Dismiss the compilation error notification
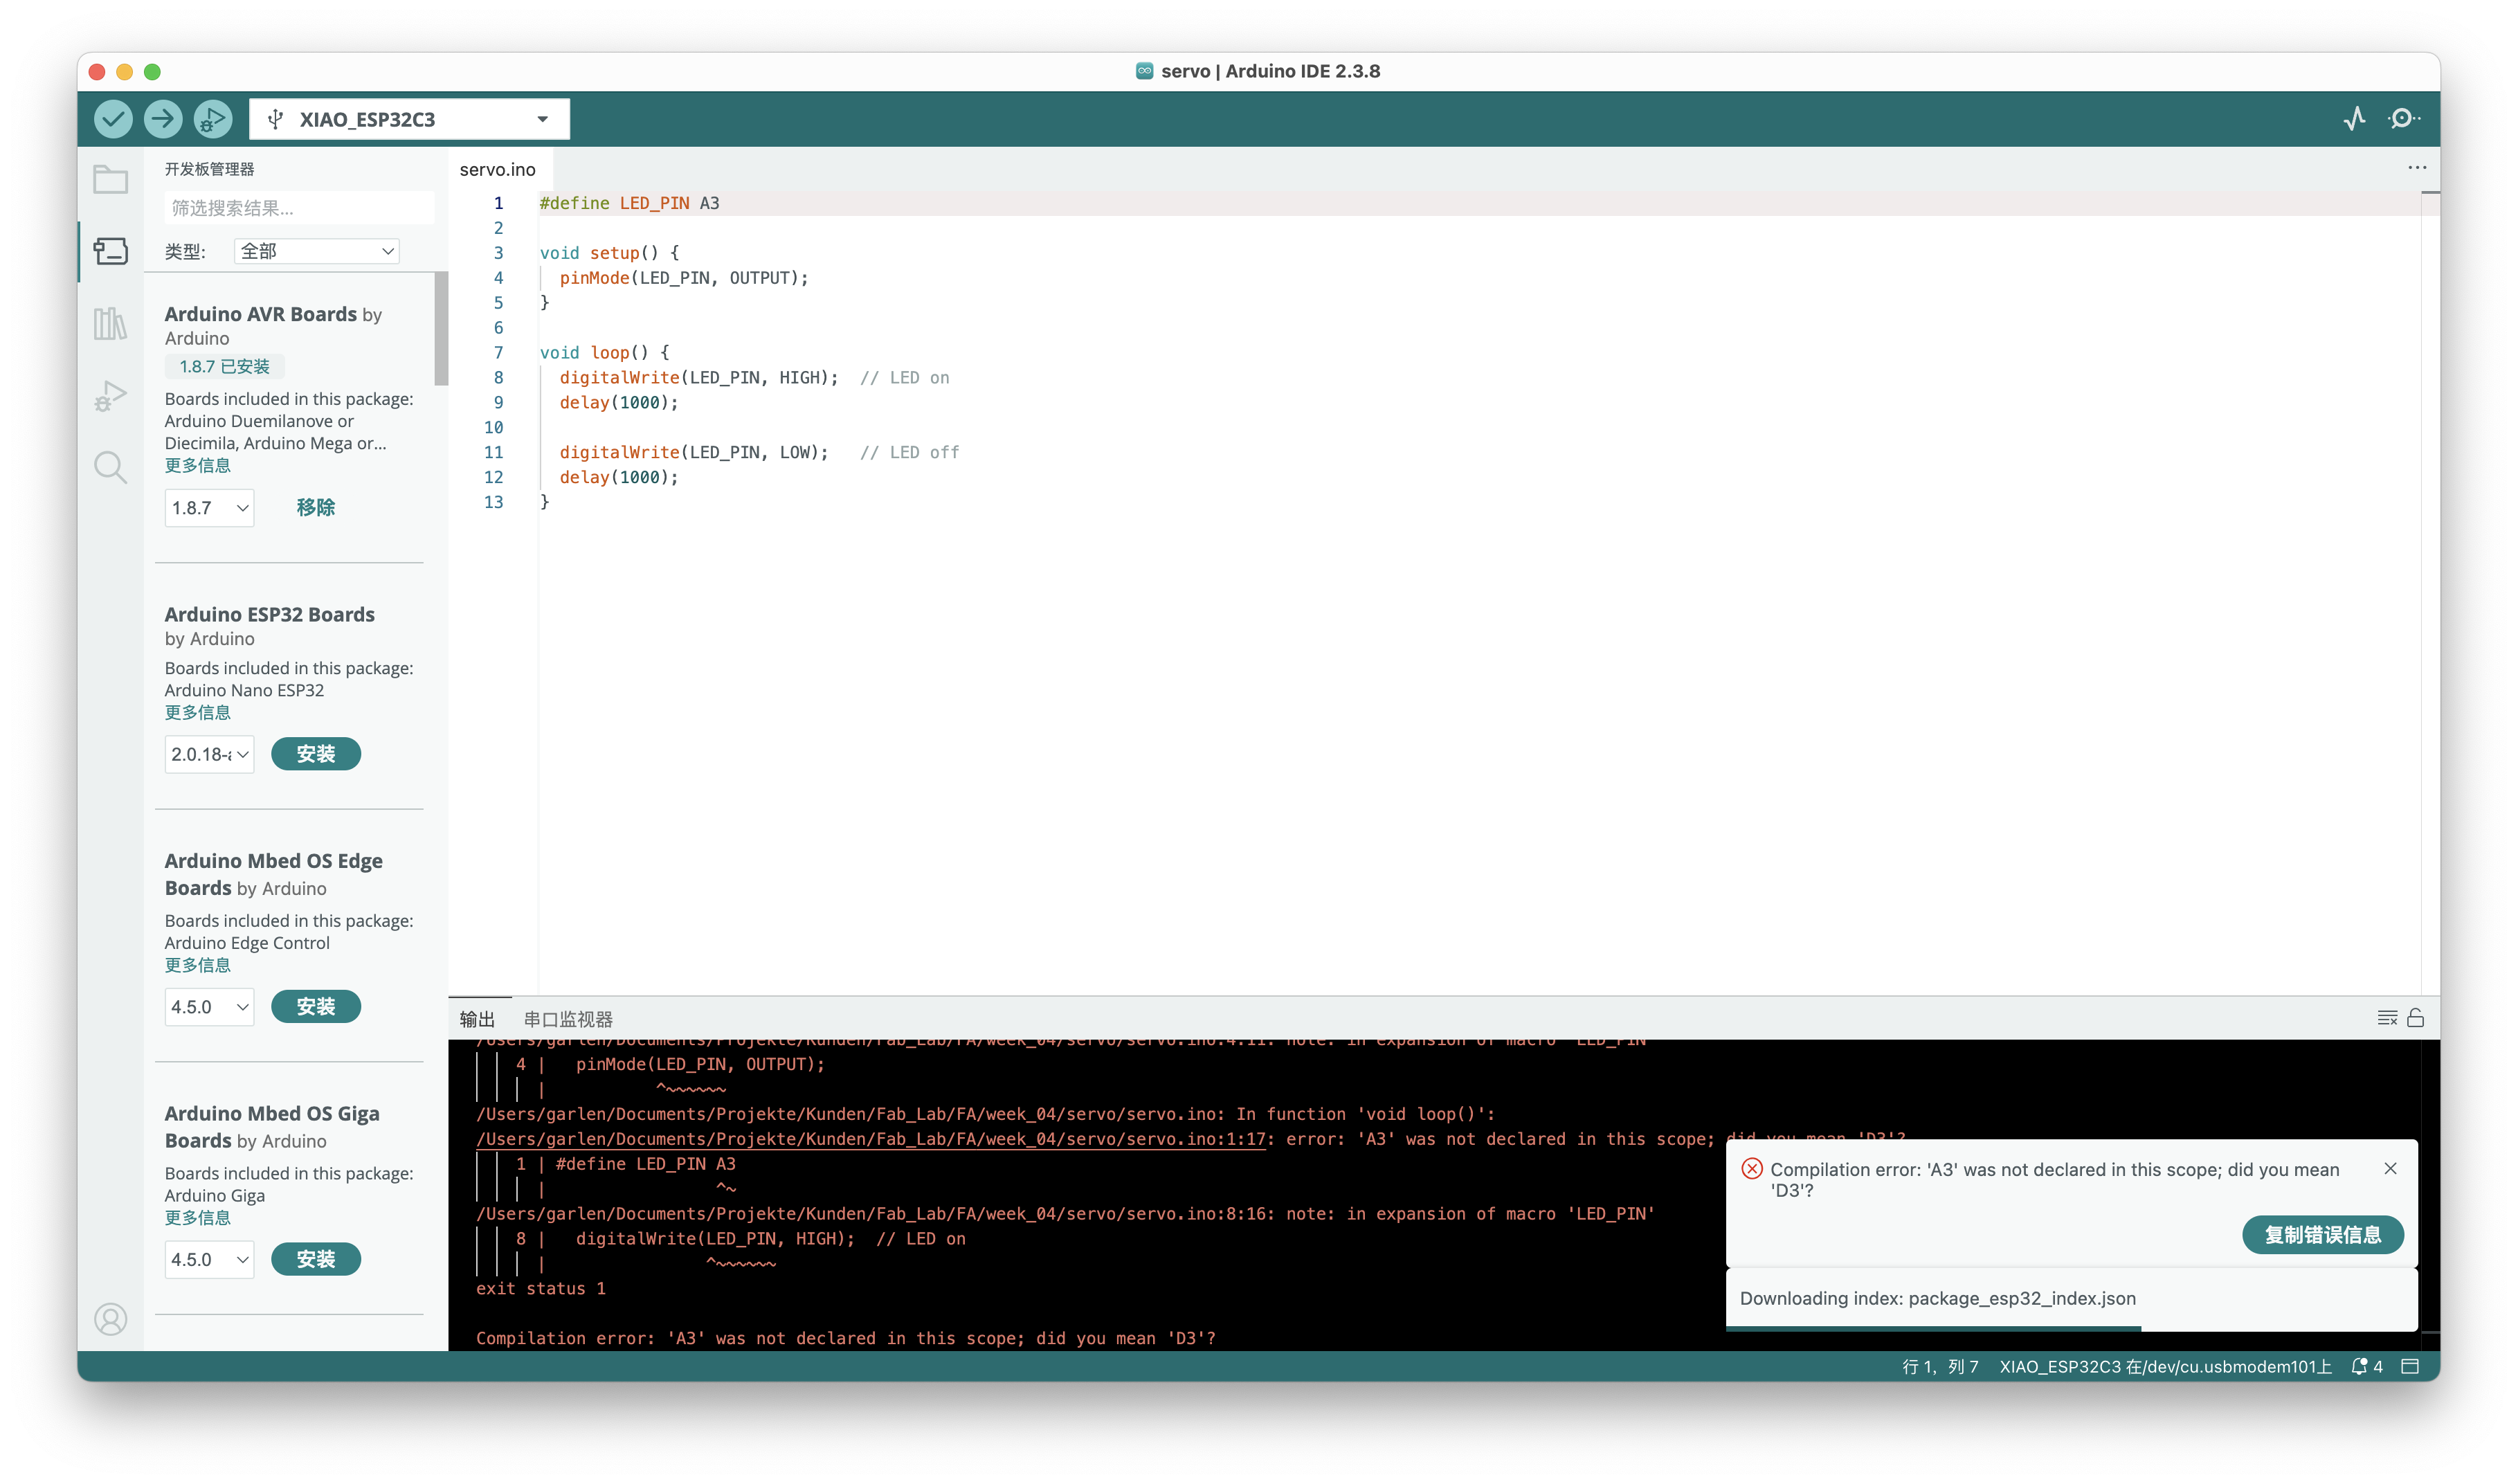 tap(2390, 1168)
